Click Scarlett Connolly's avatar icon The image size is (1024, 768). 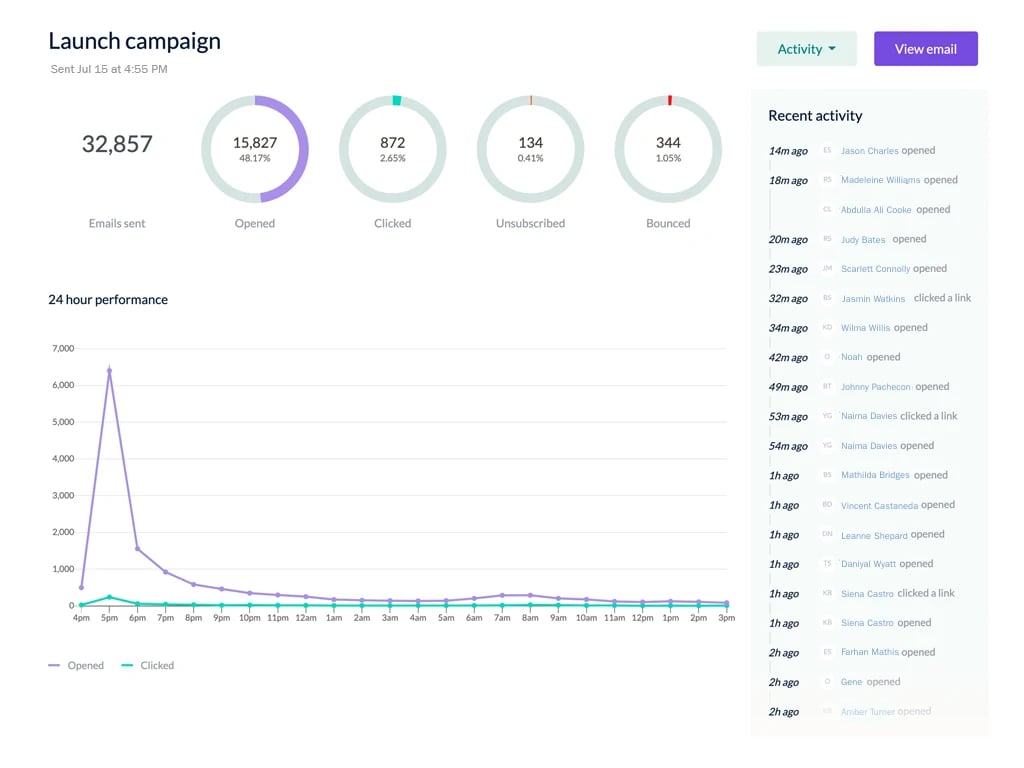(x=827, y=269)
